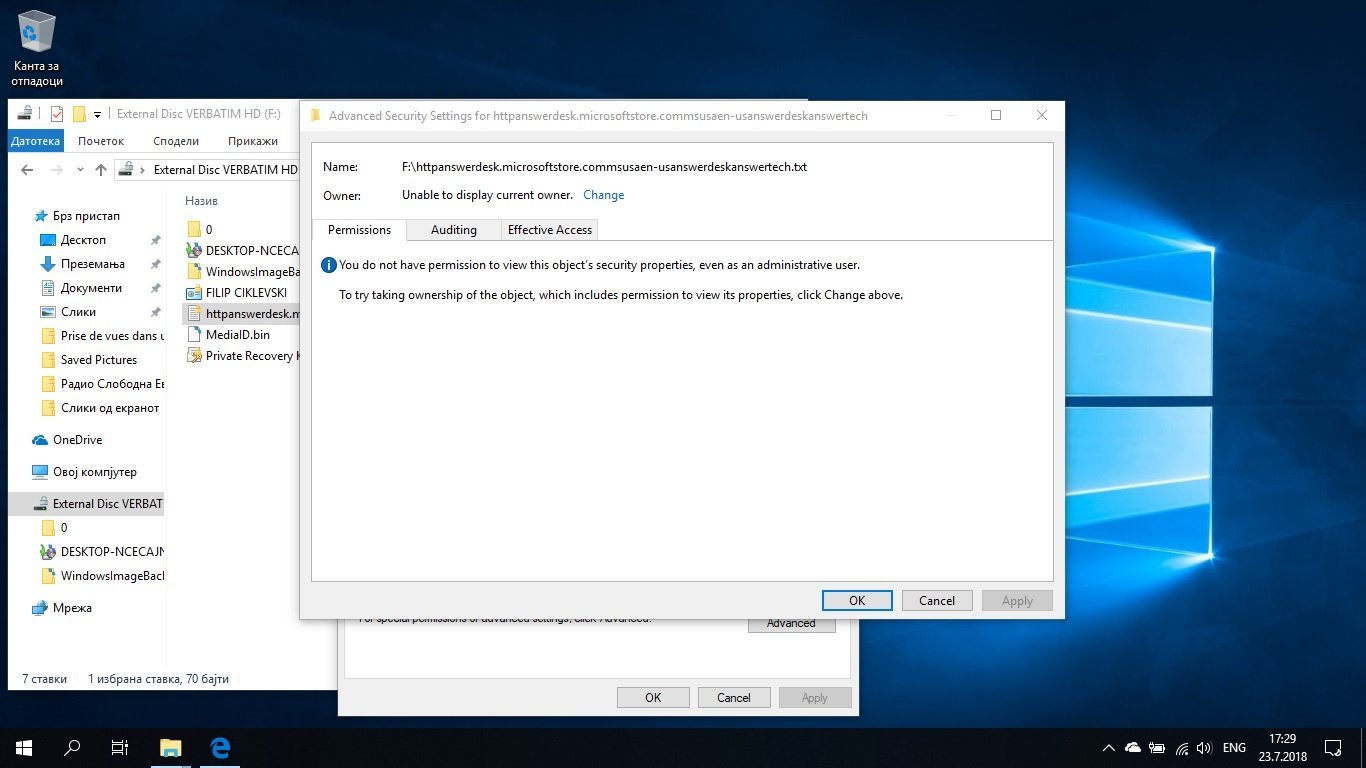
Task: Open taskbar Search
Action: point(72,748)
